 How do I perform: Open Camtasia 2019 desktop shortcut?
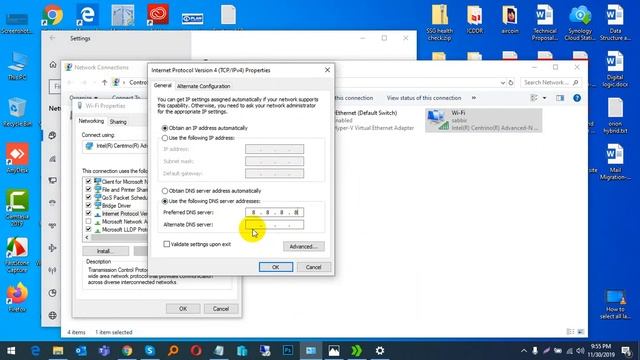pyautogui.click(x=17, y=208)
